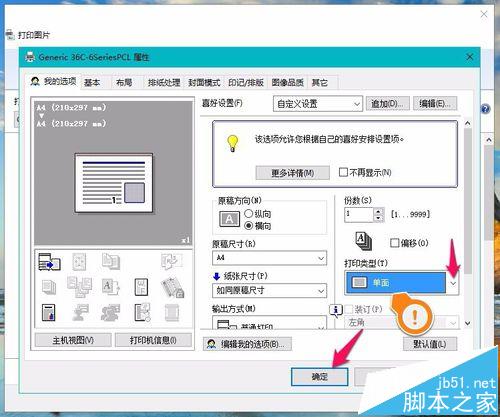Close the 打印图片 window behind
The image size is (500, 417).
(484, 14)
